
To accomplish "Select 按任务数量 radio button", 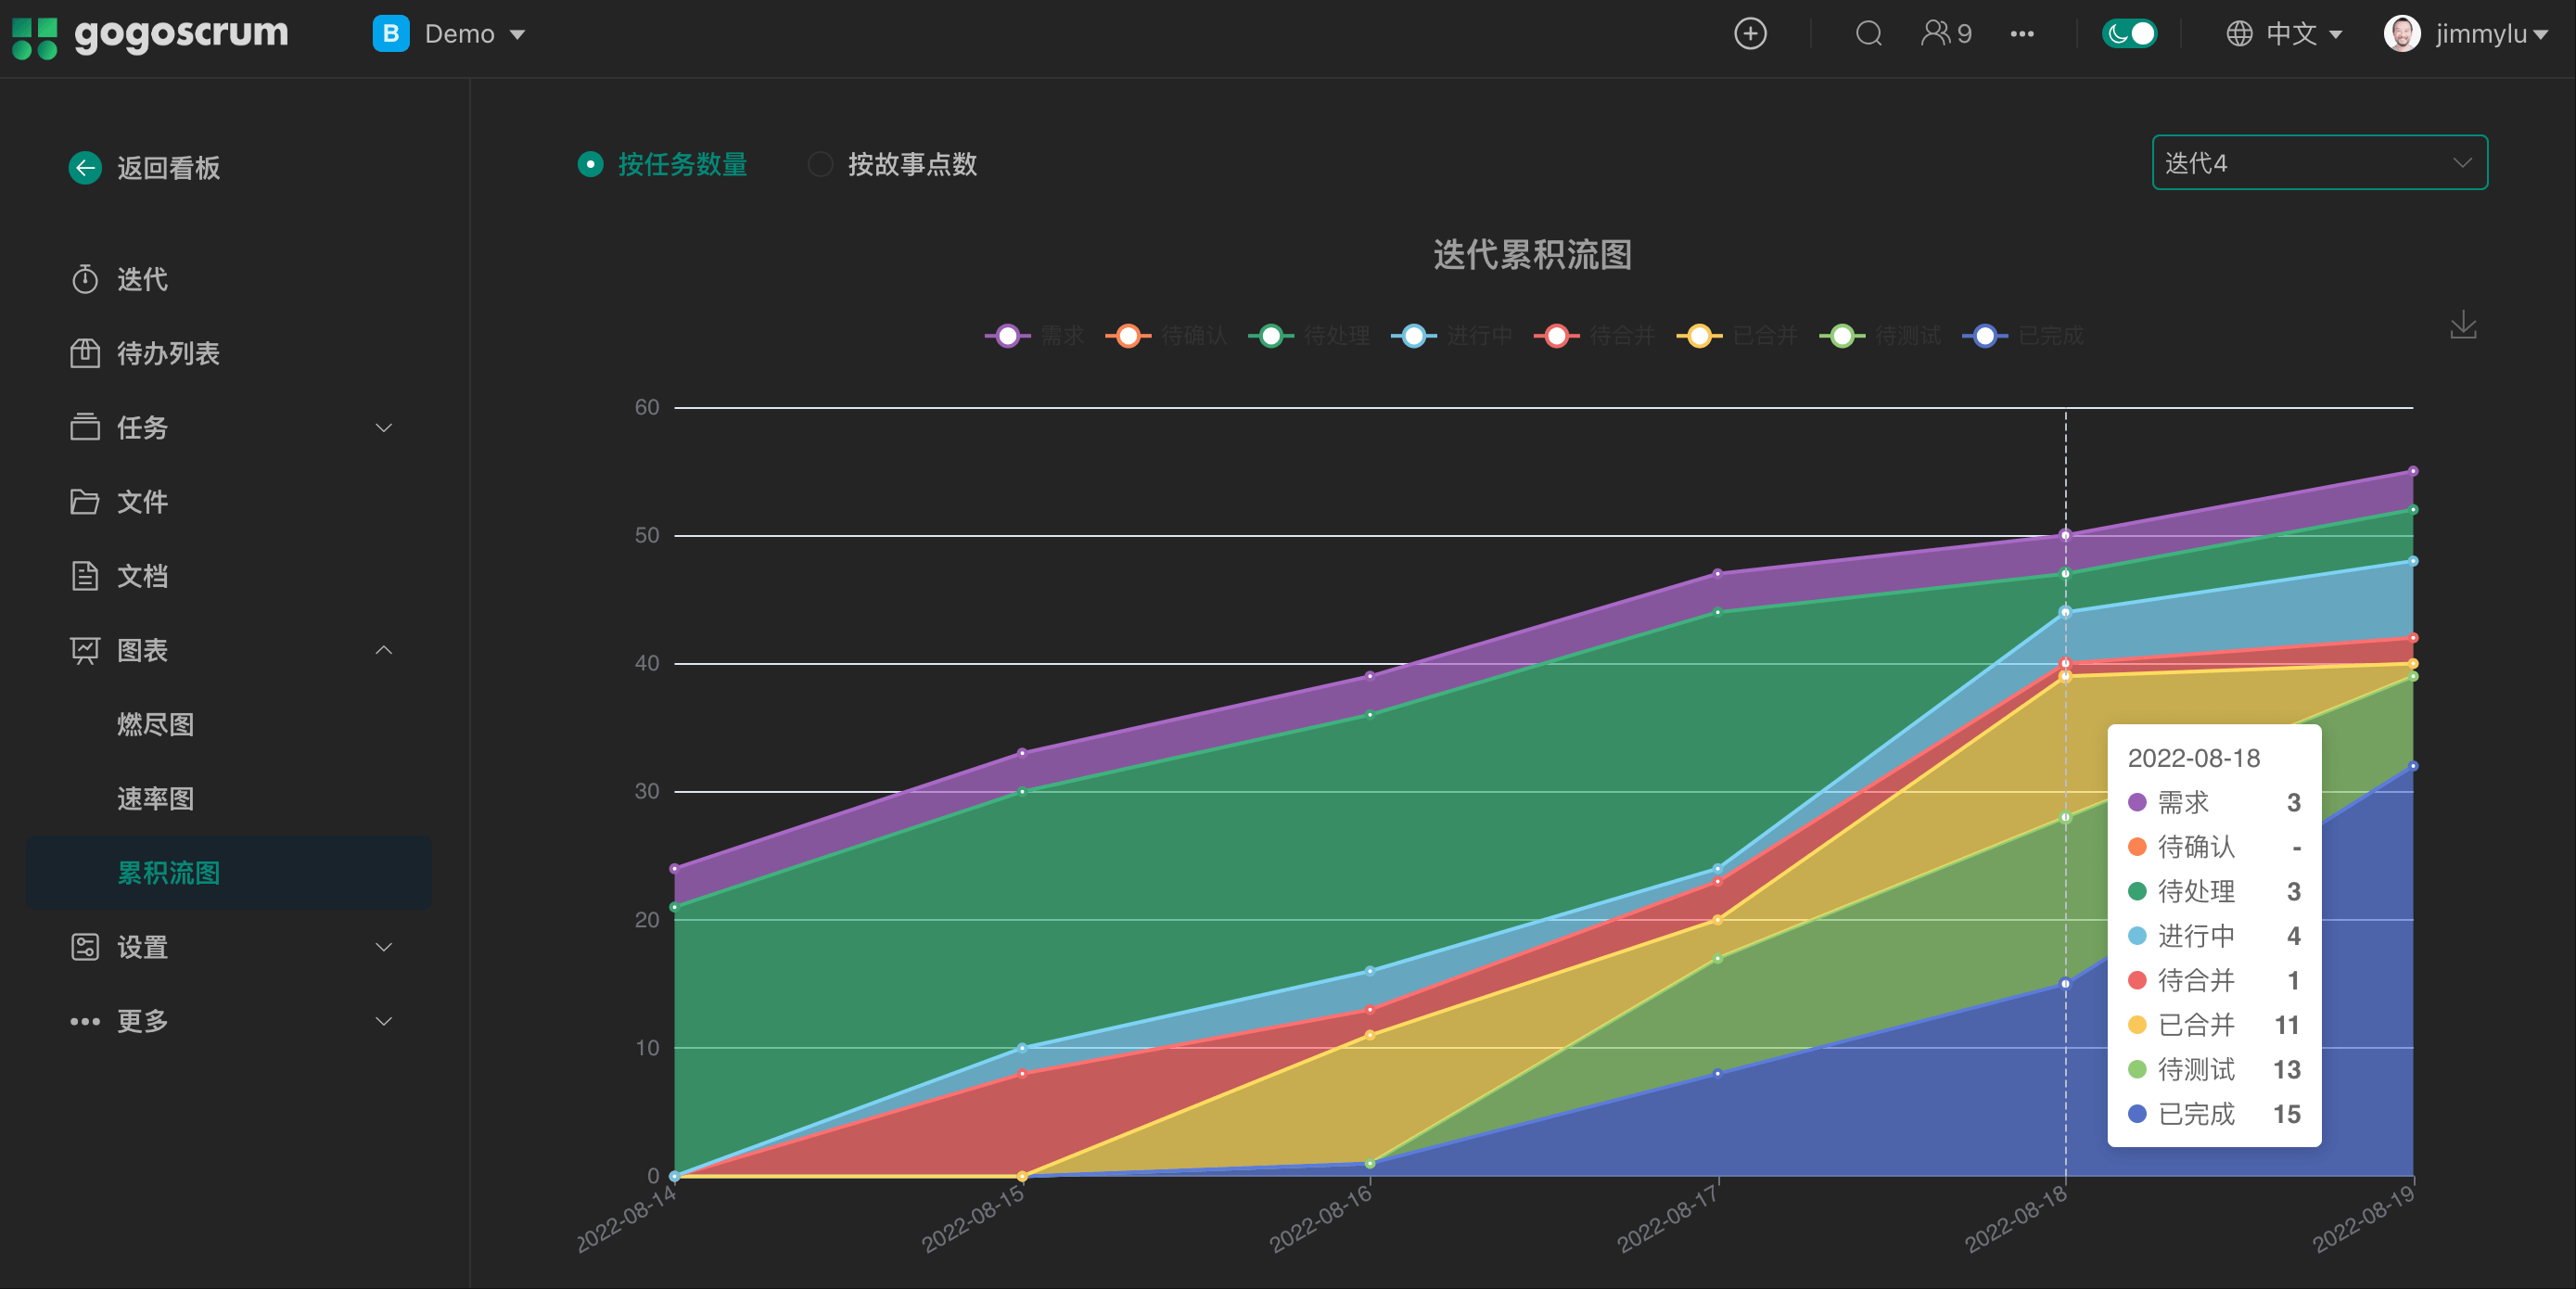I will coord(590,164).
